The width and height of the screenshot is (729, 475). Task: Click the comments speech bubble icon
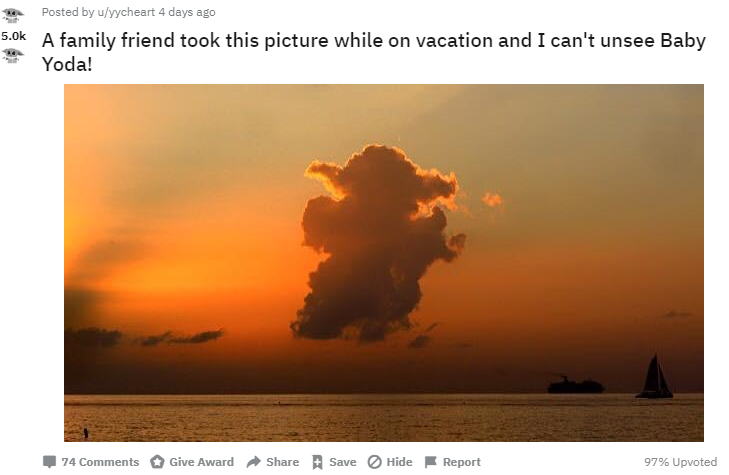coord(49,462)
